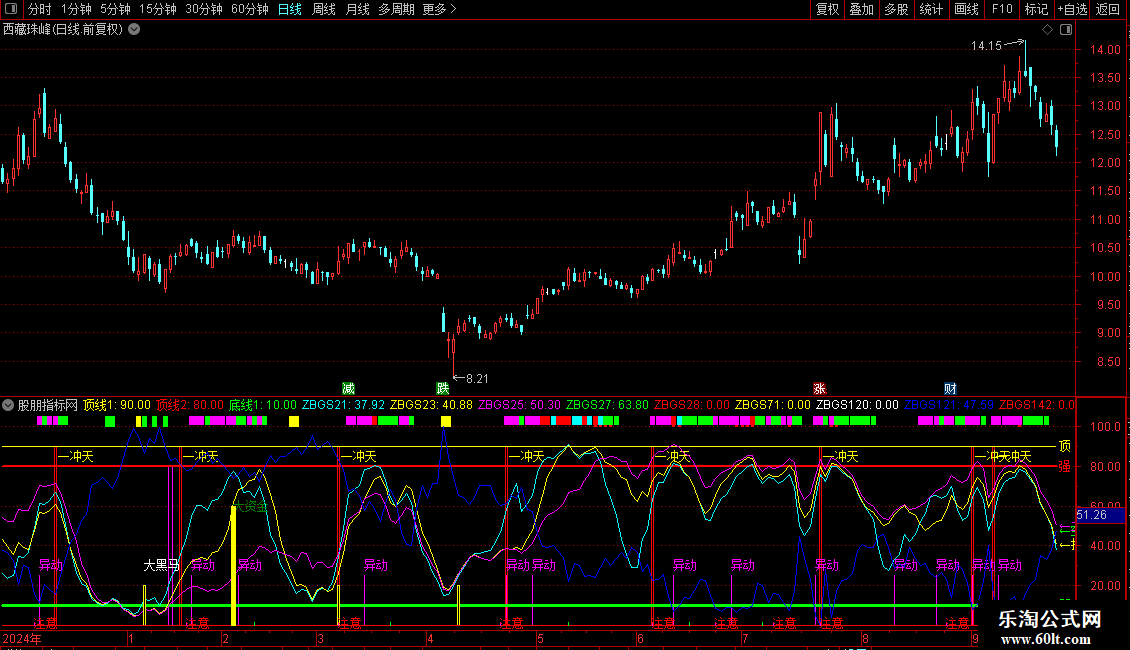Viewport: 1130px width, 650px height.
Task: Click the red 涨 event marker
Action: [x=819, y=389]
